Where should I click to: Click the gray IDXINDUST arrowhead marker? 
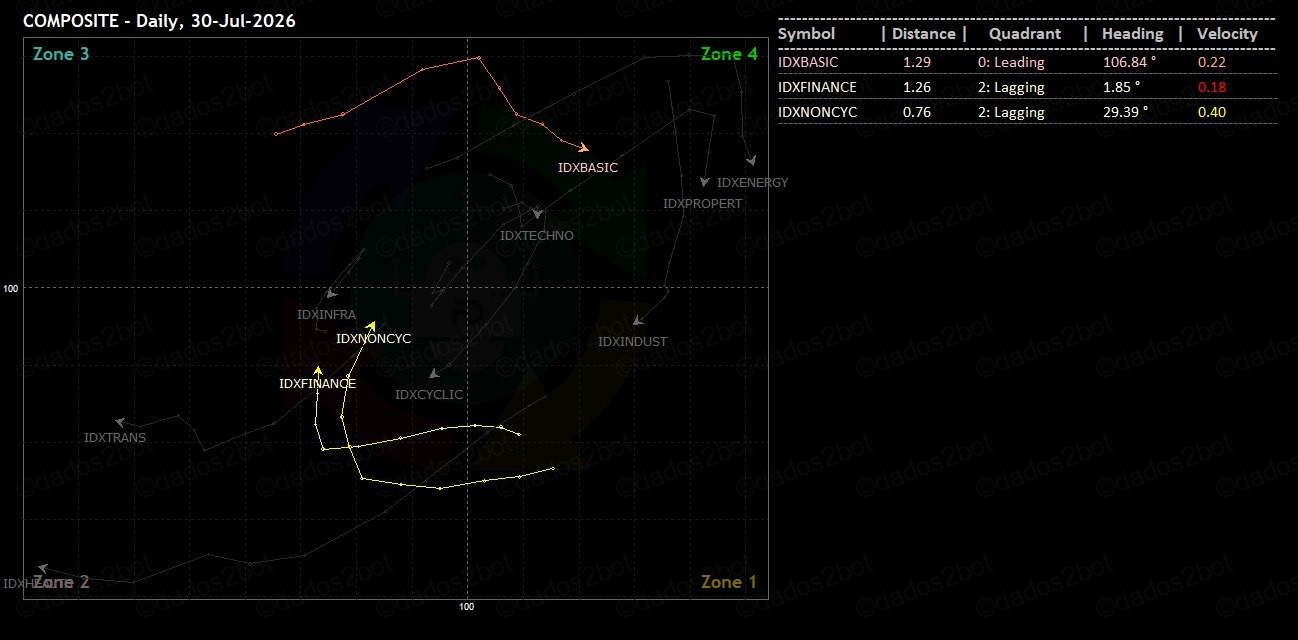click(637, 321)
